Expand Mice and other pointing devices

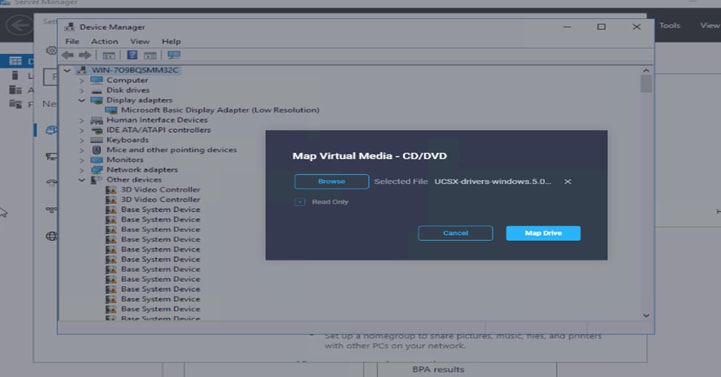point(82,150)
